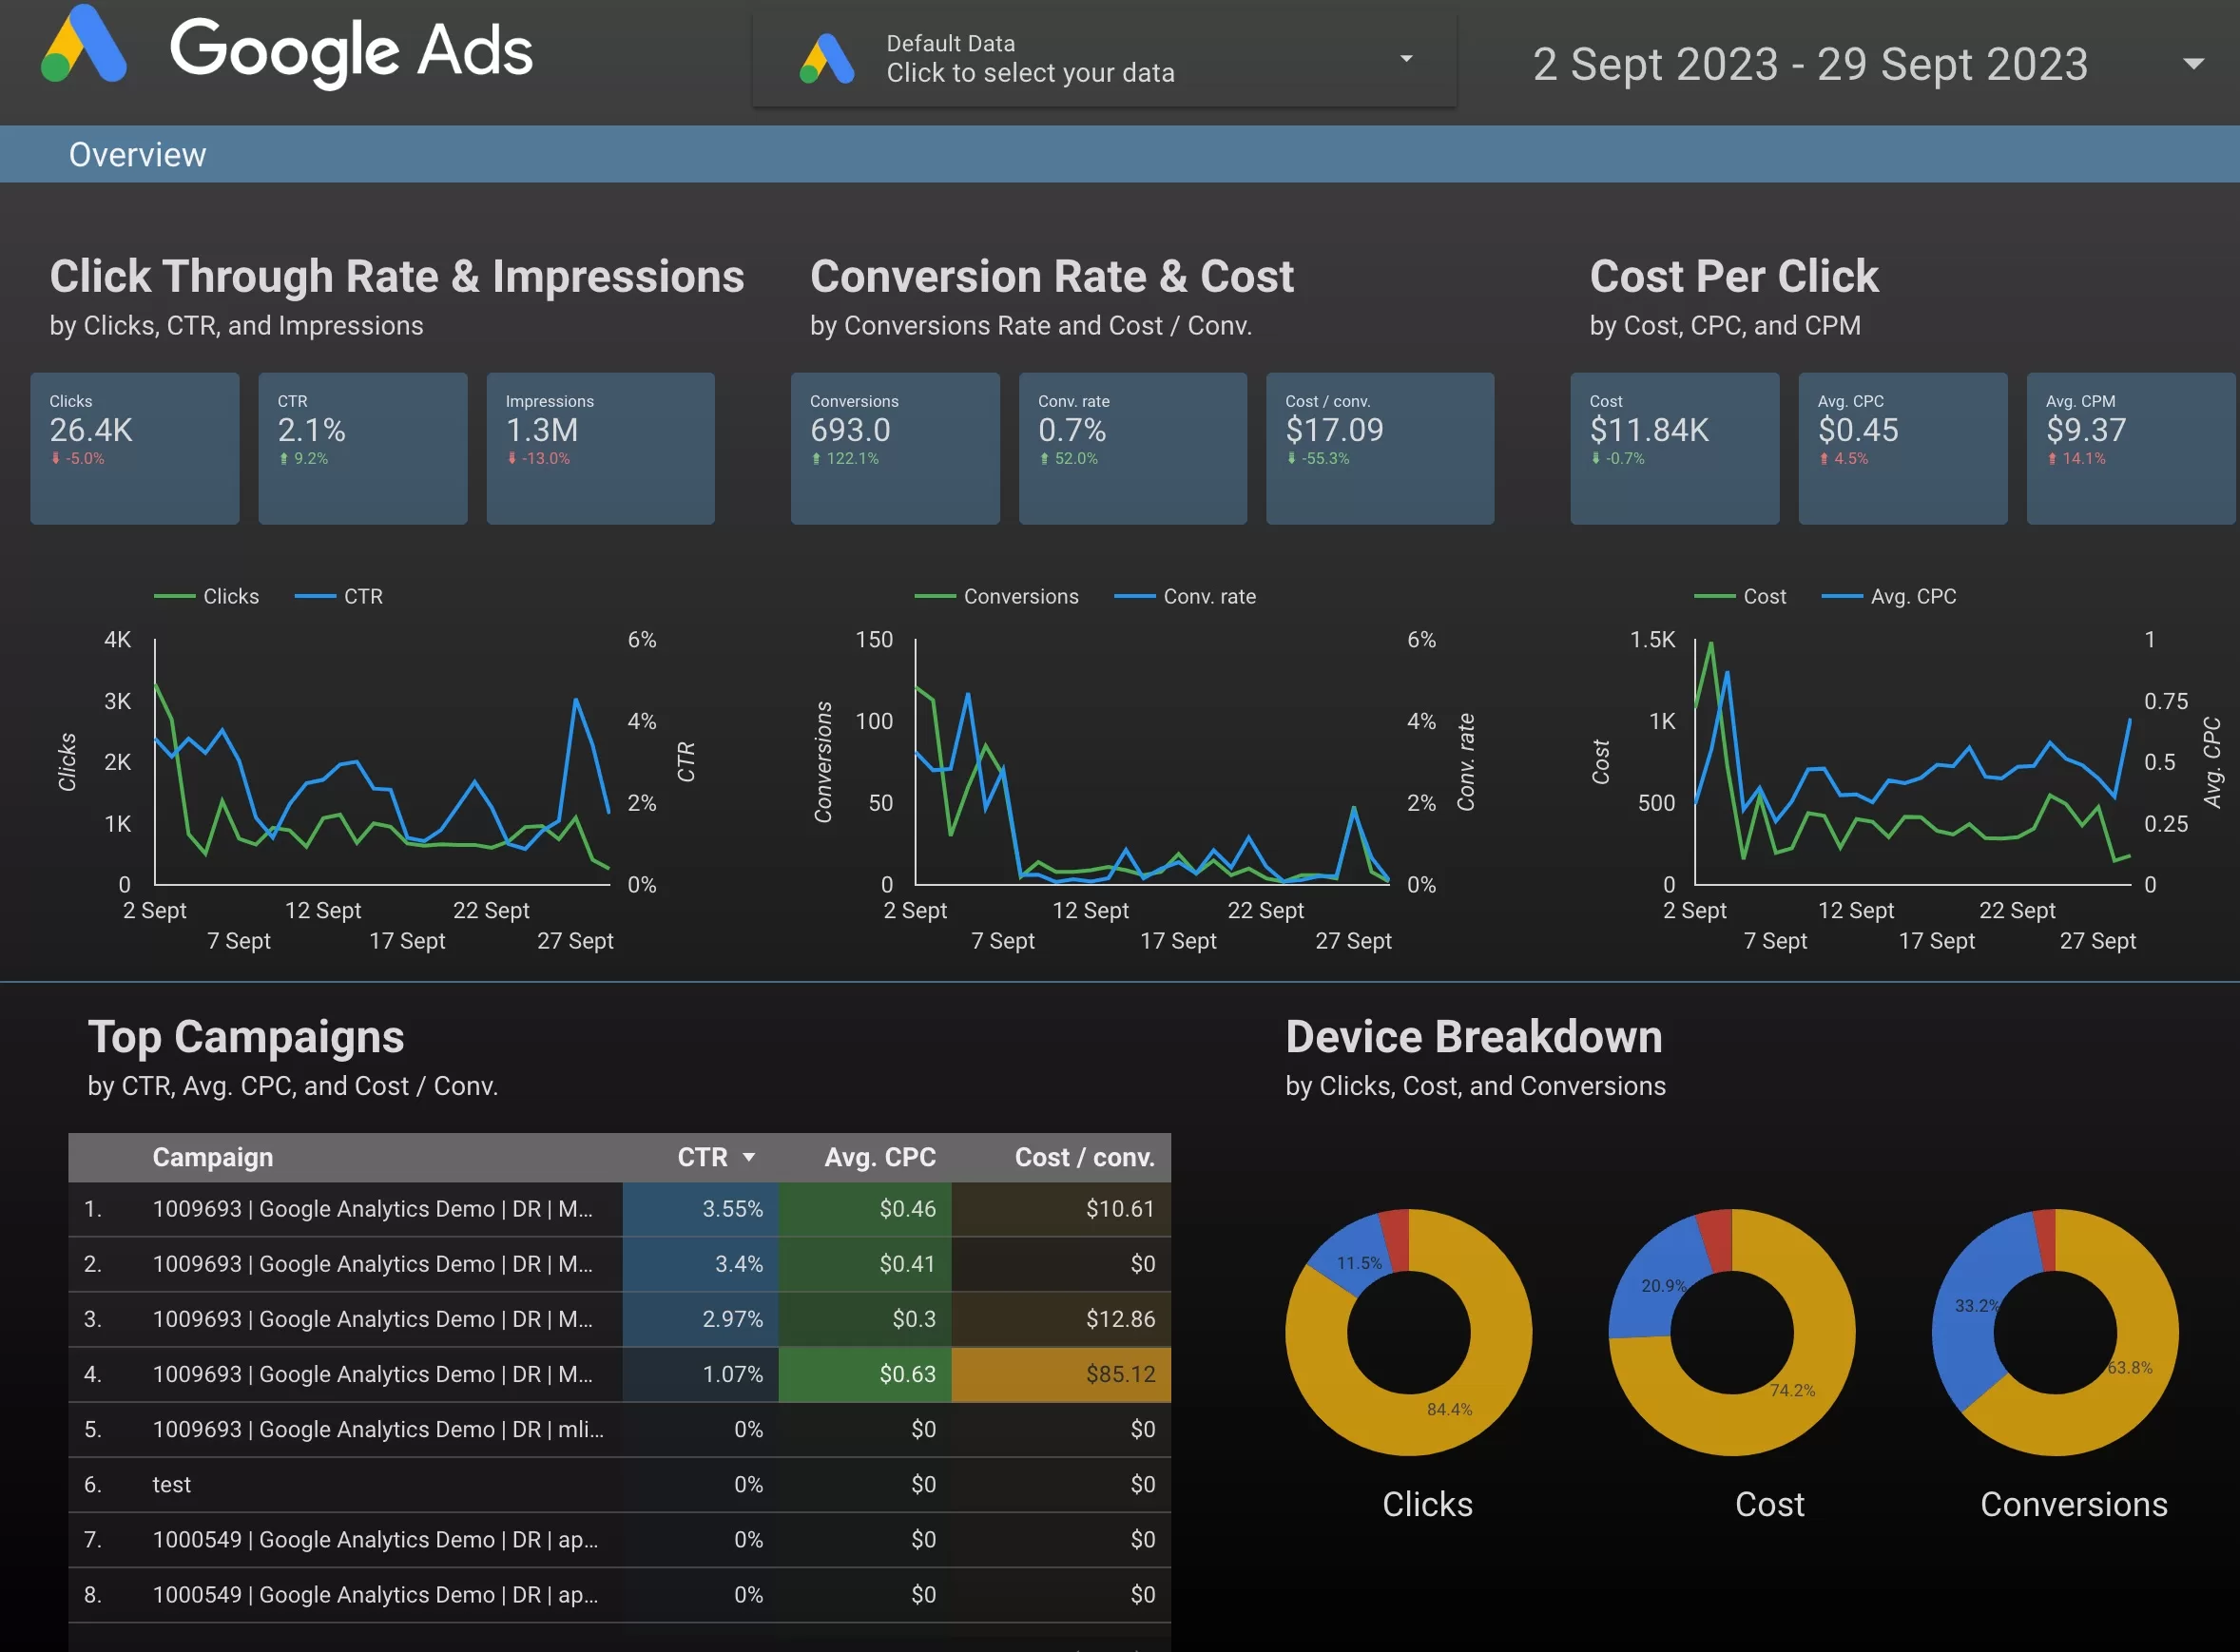Click the $85.12 Cost / conv. cell
This screenshot has height=1652, width=2240.
point(1061,1374)
